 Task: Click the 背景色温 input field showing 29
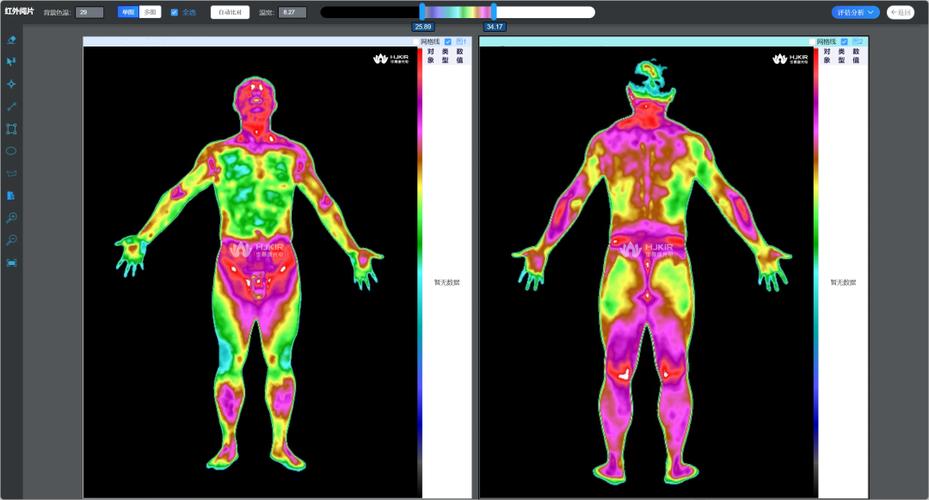click(89, 12)
